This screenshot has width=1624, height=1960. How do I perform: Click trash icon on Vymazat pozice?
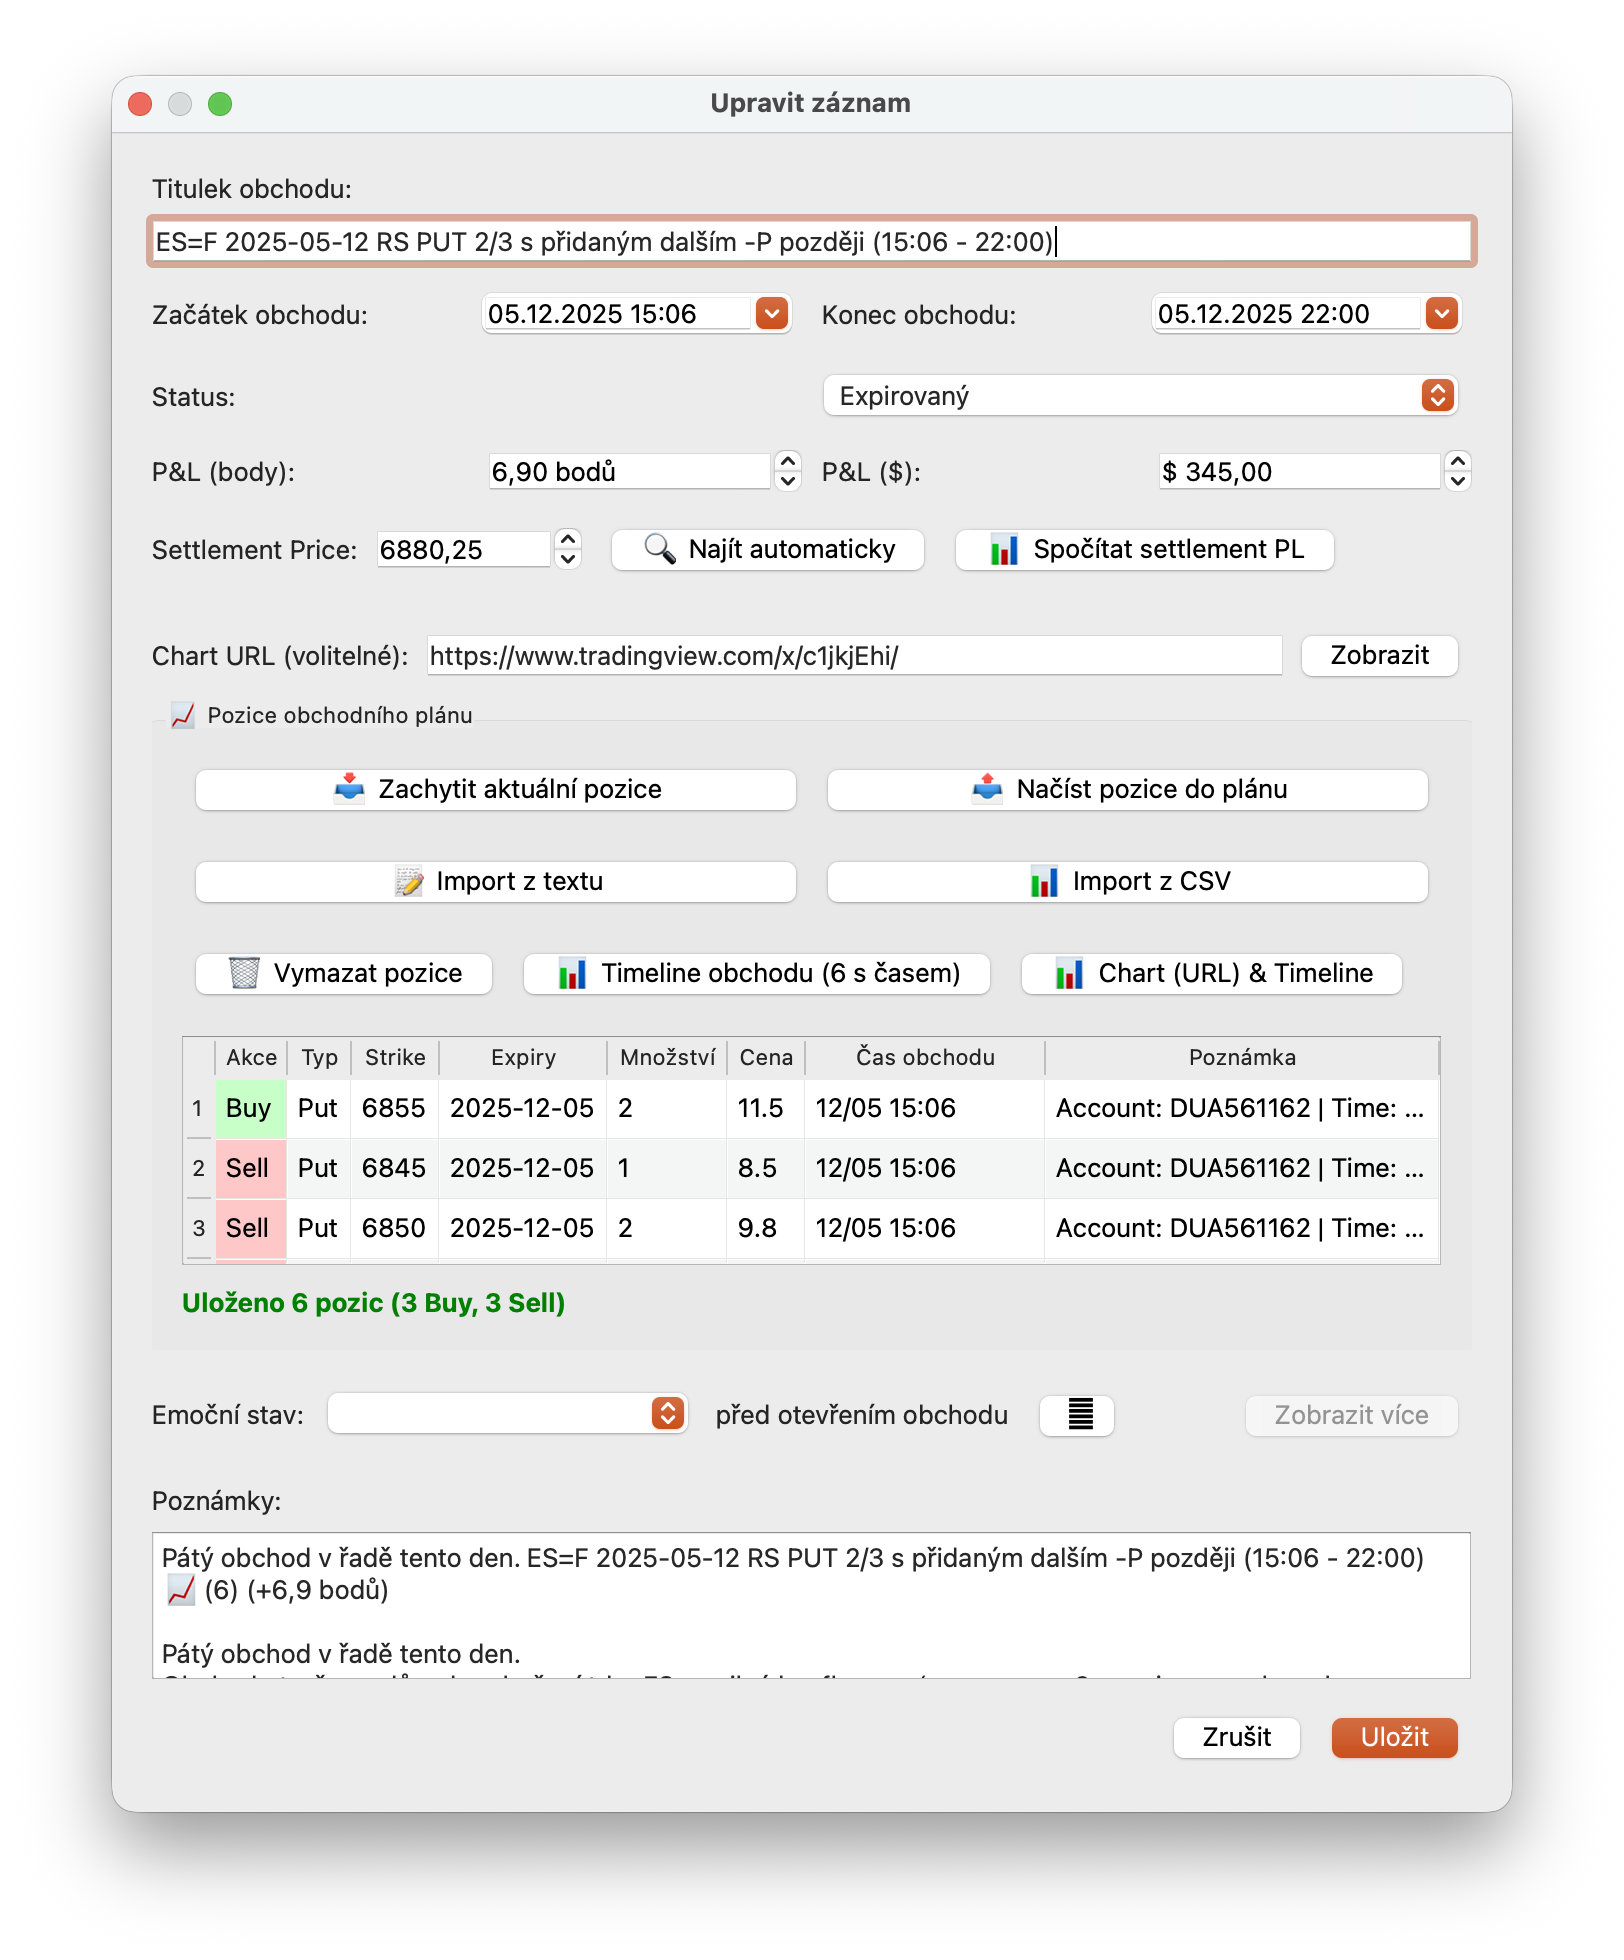pos(245,973)
